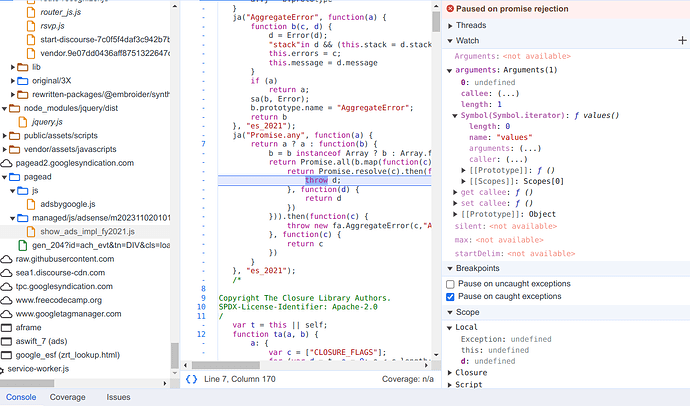Click cloud icon for raw.githubusercontent.com
This screenshot has width=690, height=406.
click(x=6, y=259)
